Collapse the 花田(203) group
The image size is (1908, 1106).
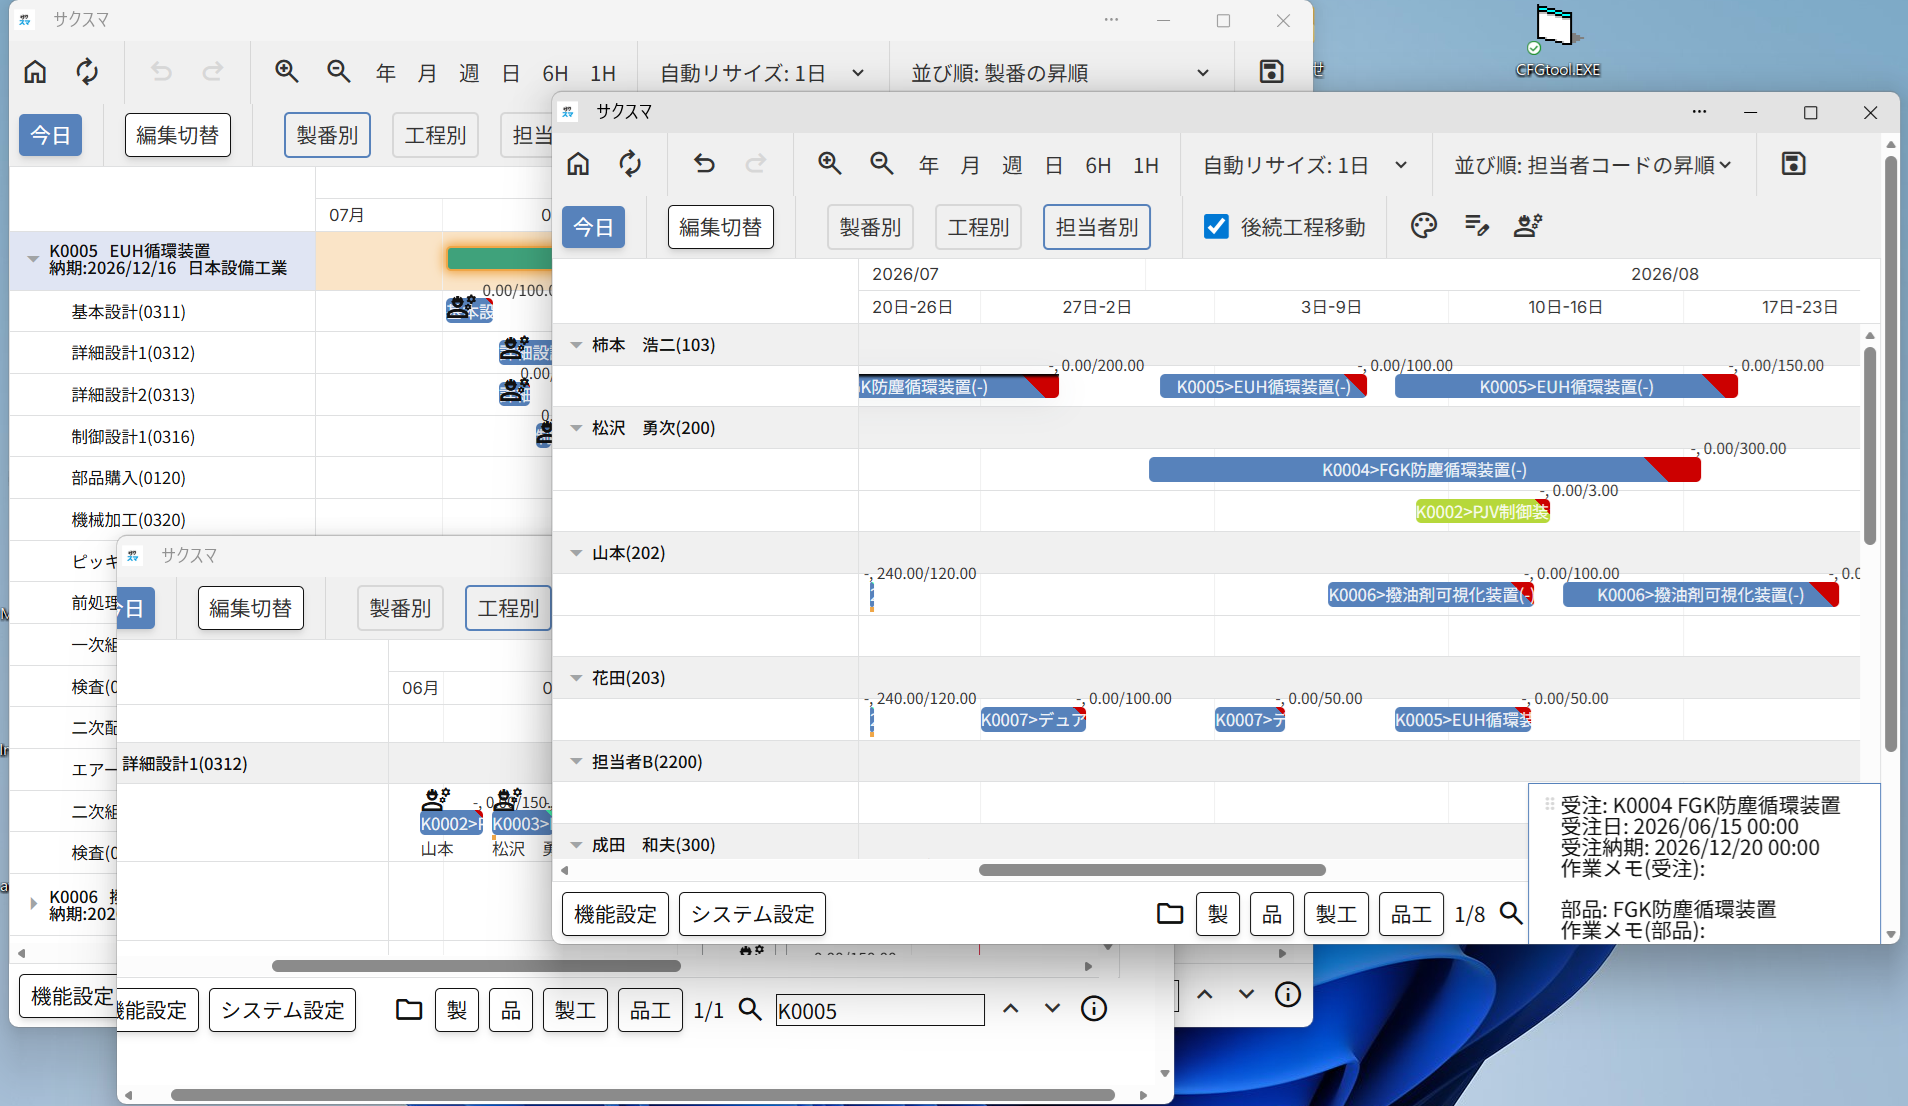click(576, 678)
